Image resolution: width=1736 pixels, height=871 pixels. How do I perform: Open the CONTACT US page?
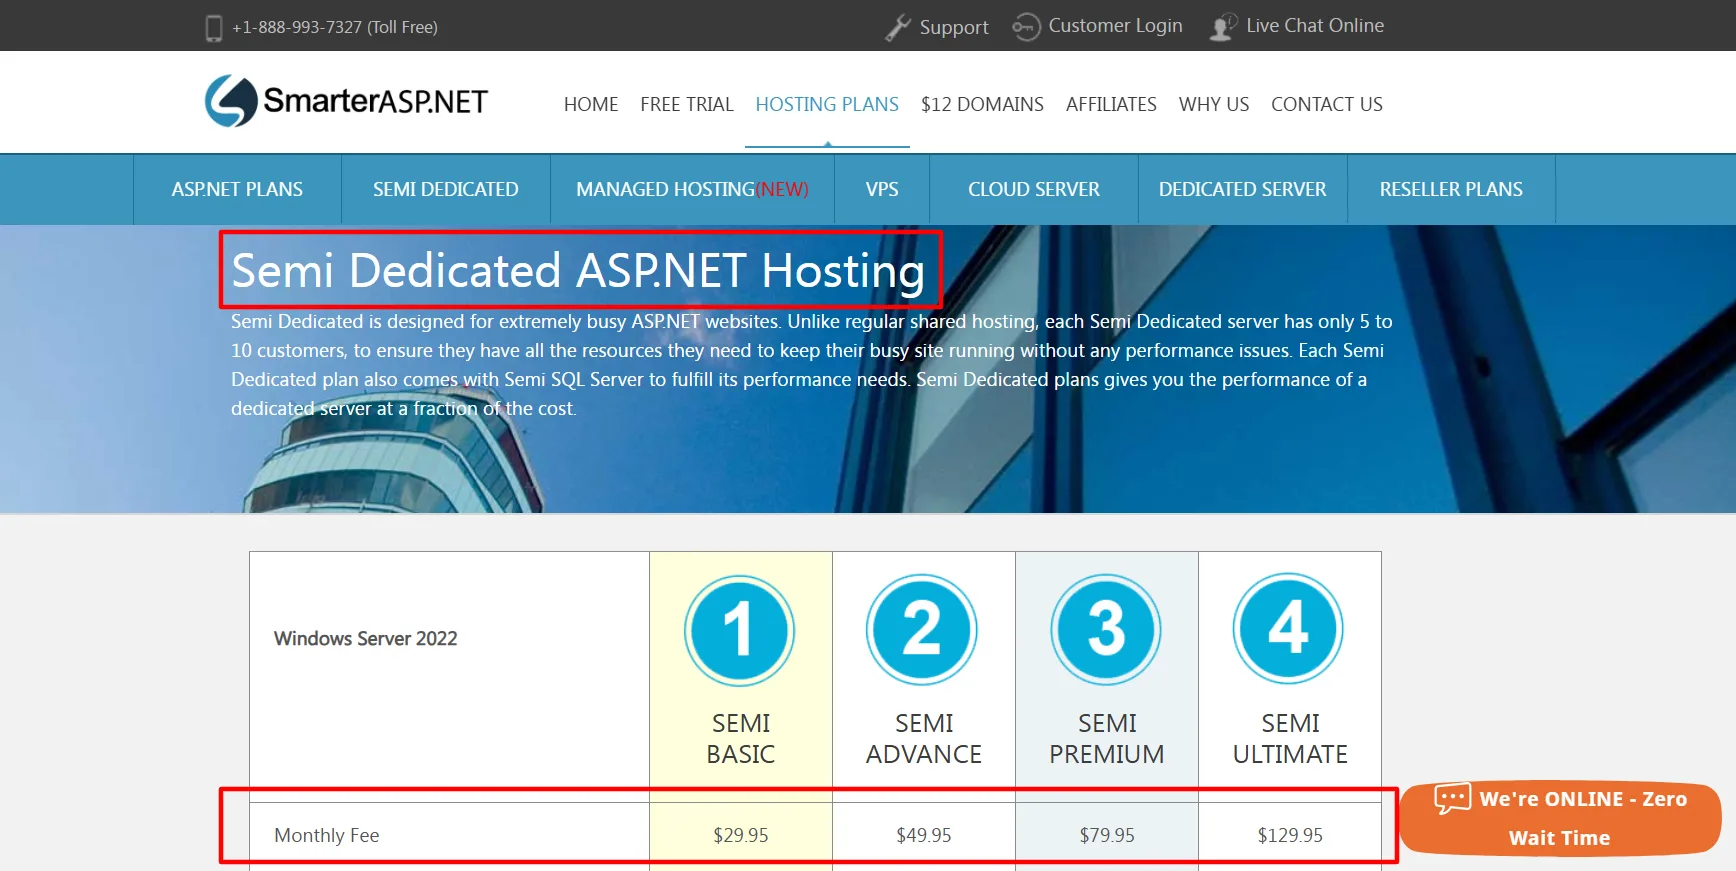[1327, 104]
